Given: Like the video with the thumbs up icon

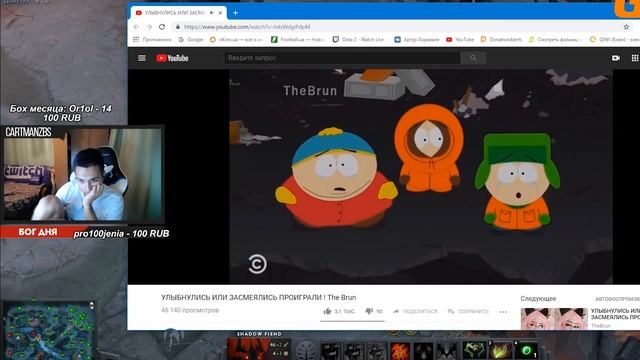Looking at the screenshot, I should (327, 311).
